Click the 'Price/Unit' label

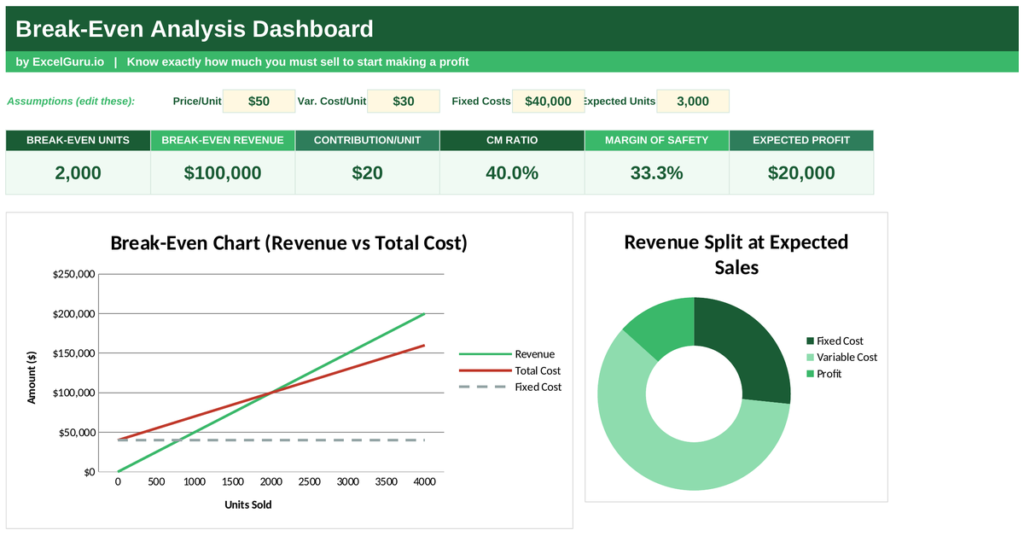(197, 101)
